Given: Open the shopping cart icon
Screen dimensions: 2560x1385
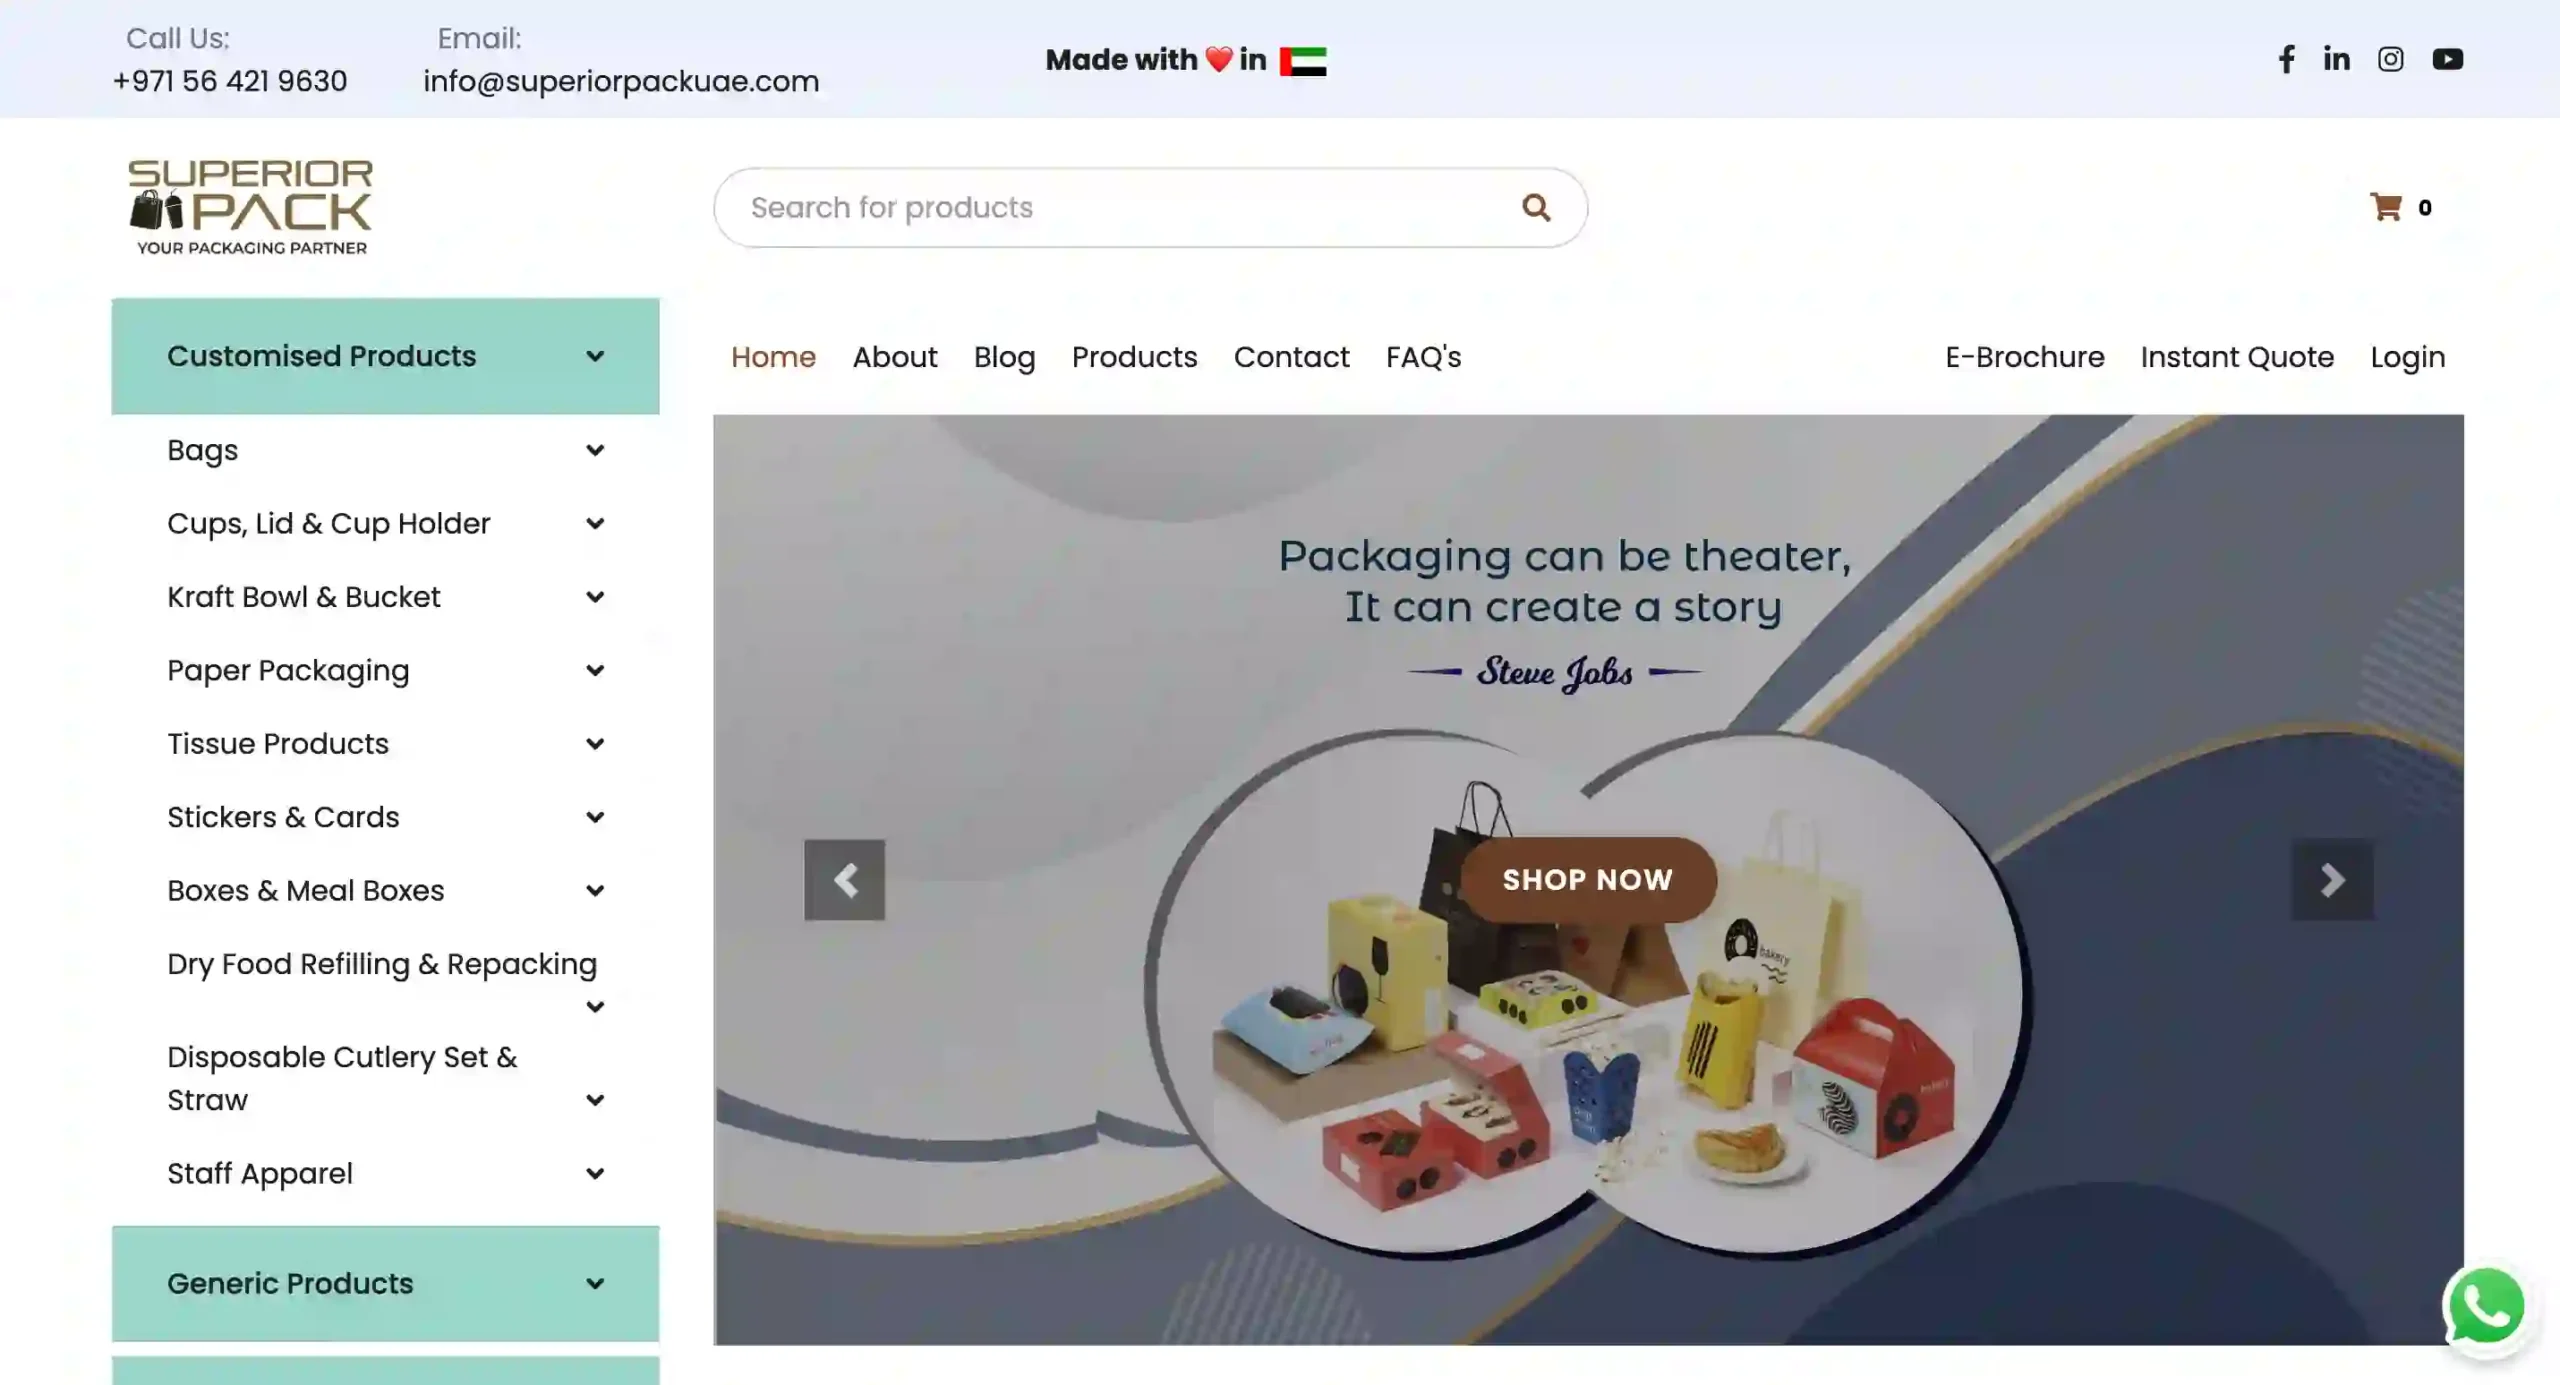Looking at the screenshot, I should (x=2388, y=207).
